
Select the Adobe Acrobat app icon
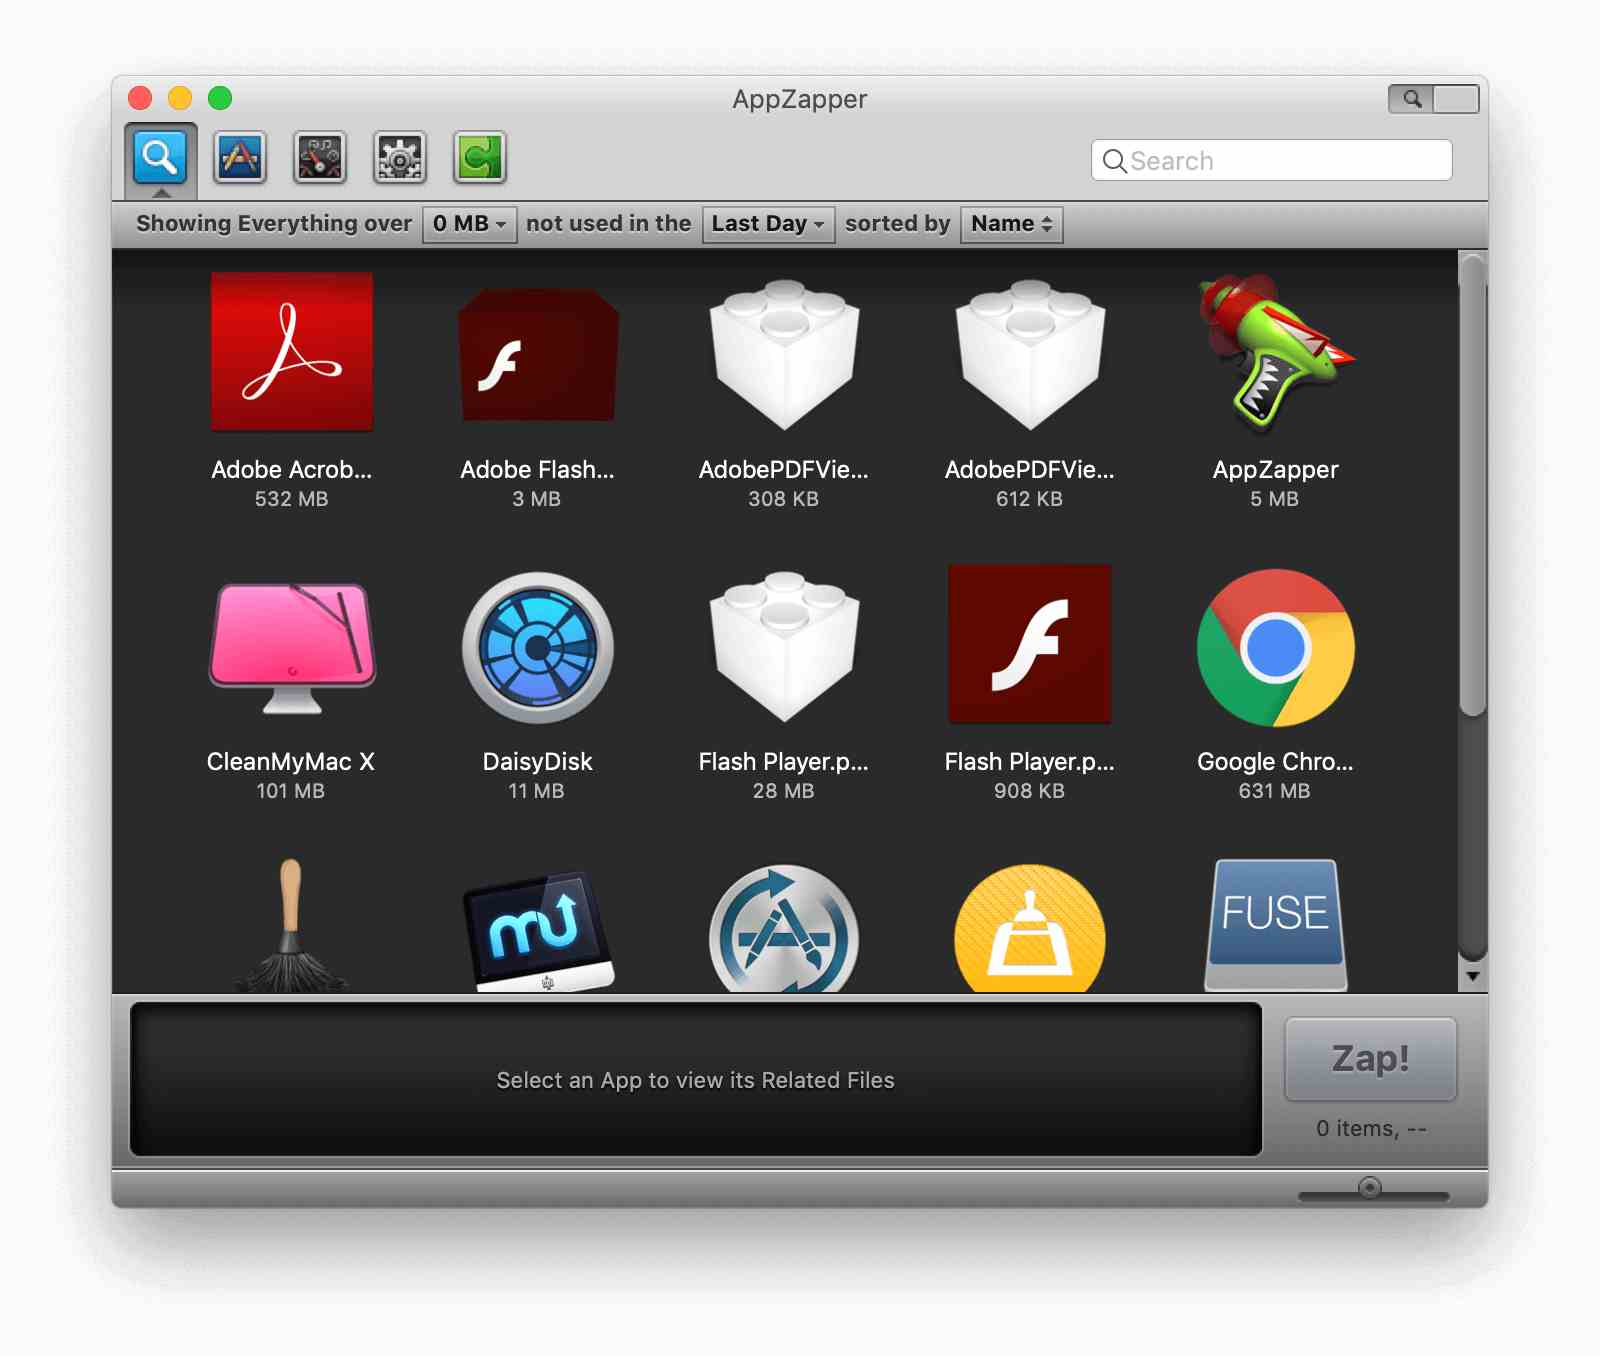tap(292, 352)
